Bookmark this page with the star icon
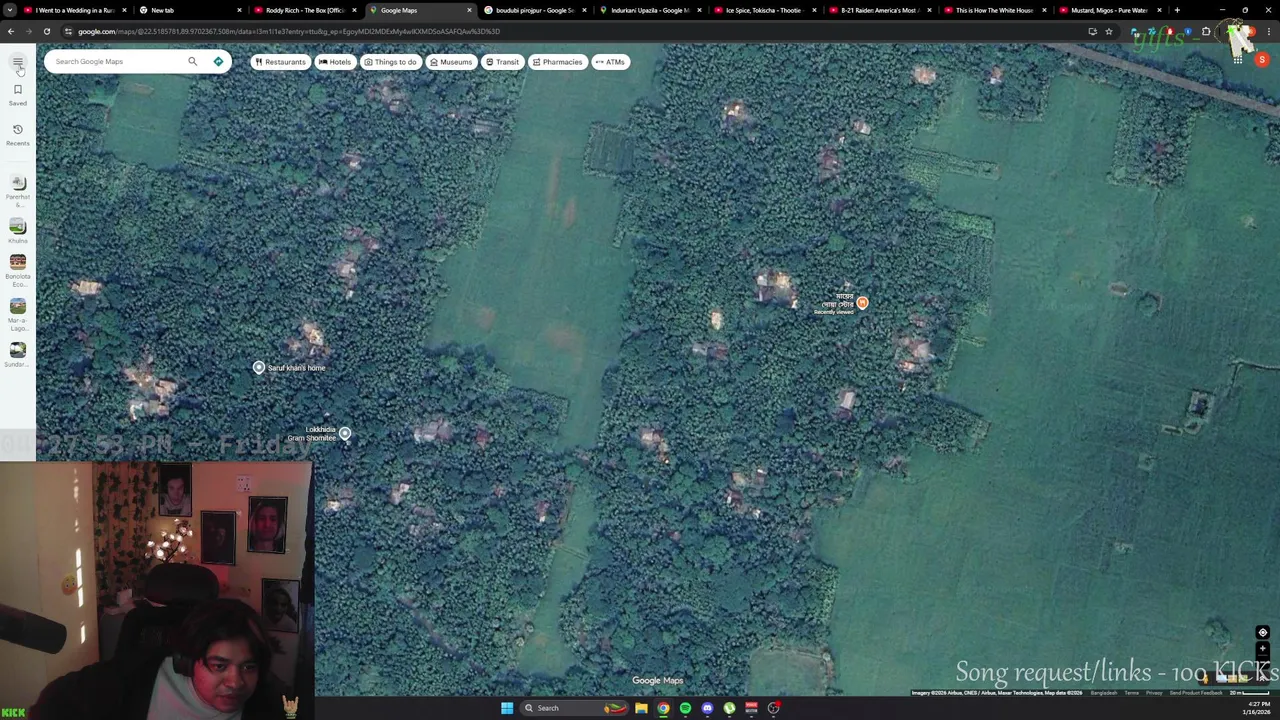 [1109, 31]
